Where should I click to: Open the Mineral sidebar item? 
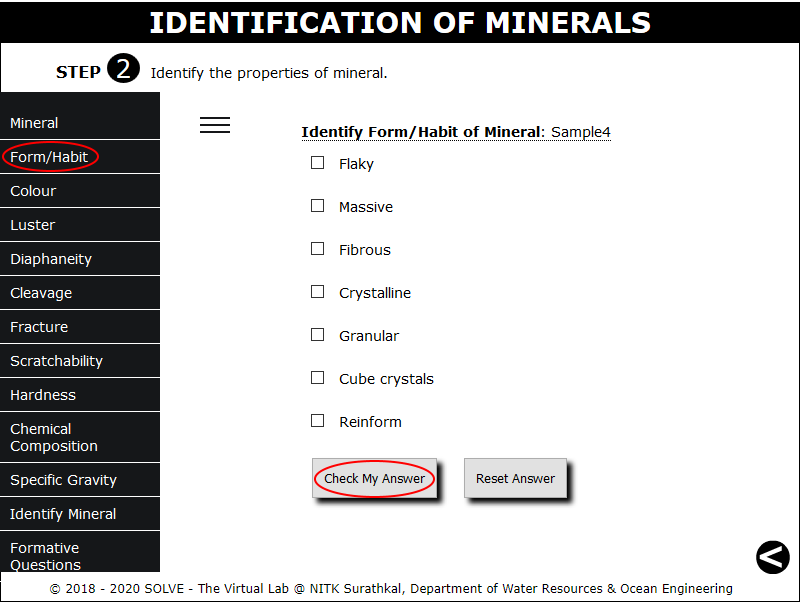(x=80, y=123)
